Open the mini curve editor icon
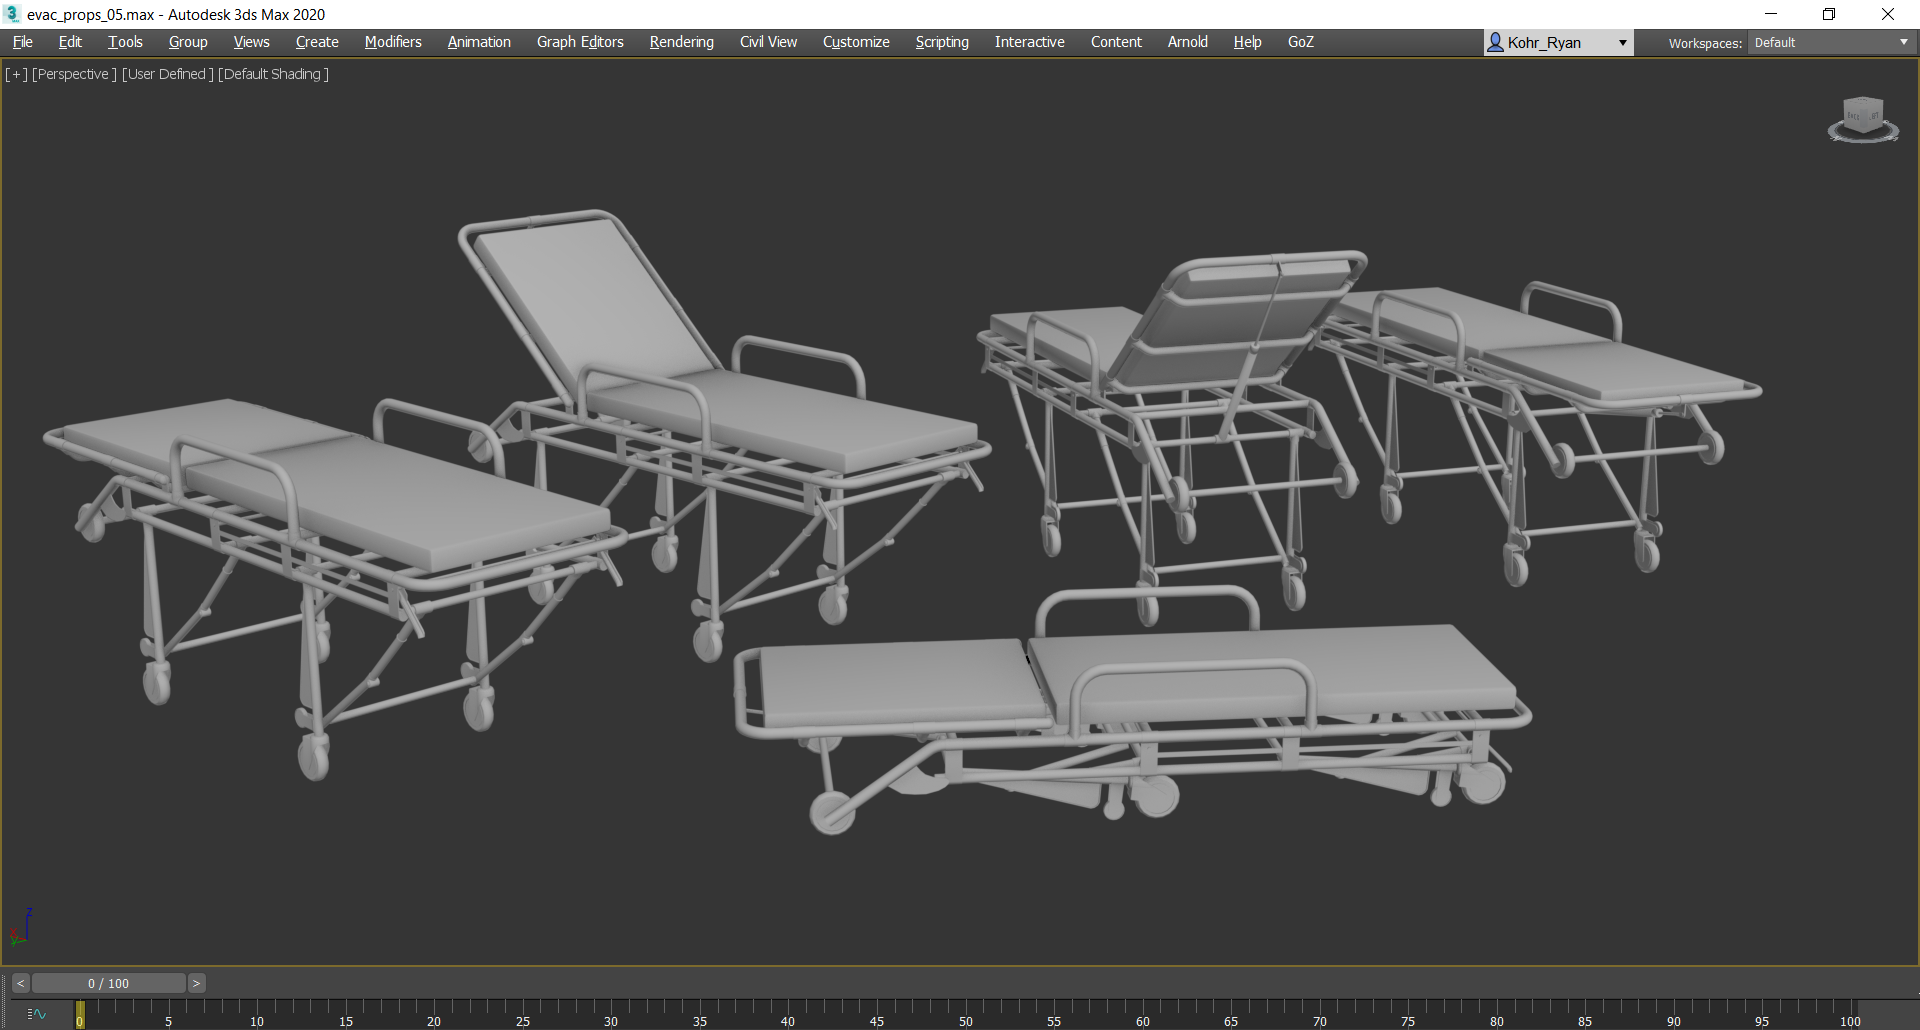The width and height of the screenshot is (1920, 1030). tap(37, 1014)
